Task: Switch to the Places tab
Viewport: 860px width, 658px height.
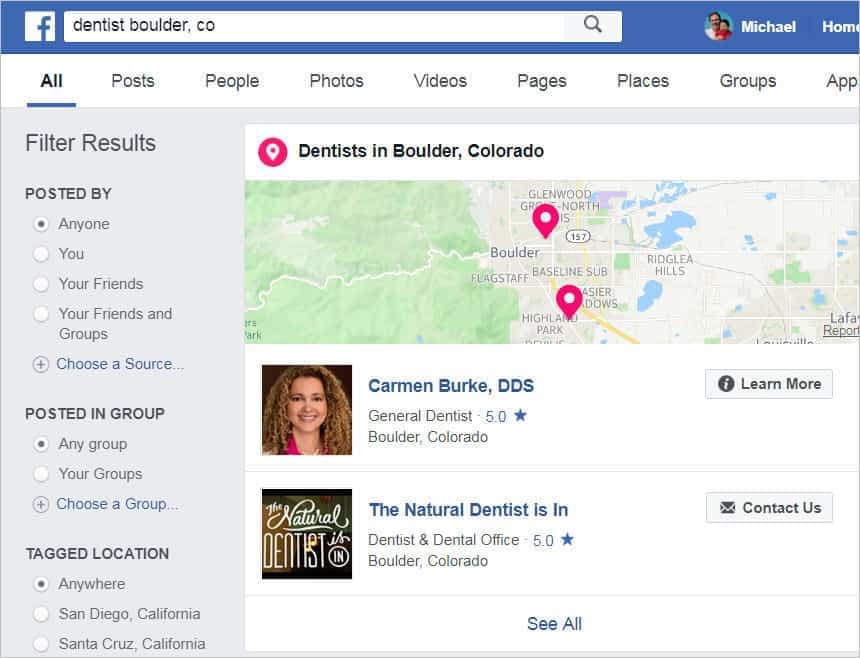Action: click(x=643, y=81)
